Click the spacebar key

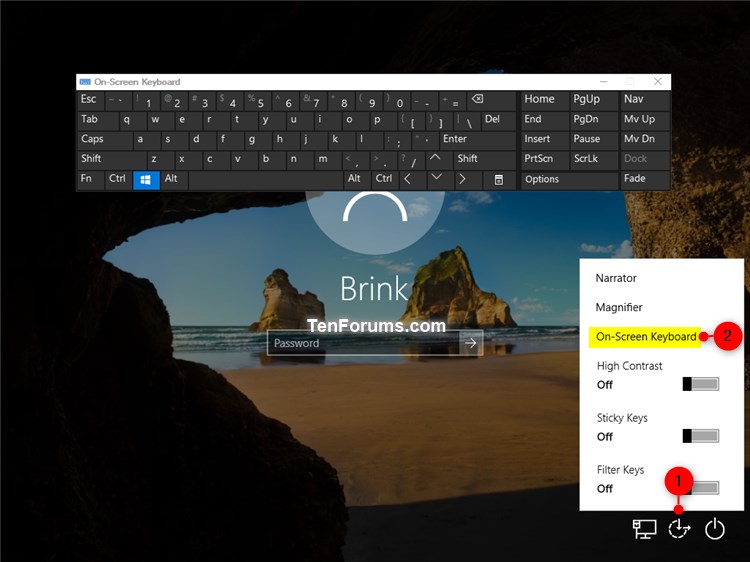[266, 180]
